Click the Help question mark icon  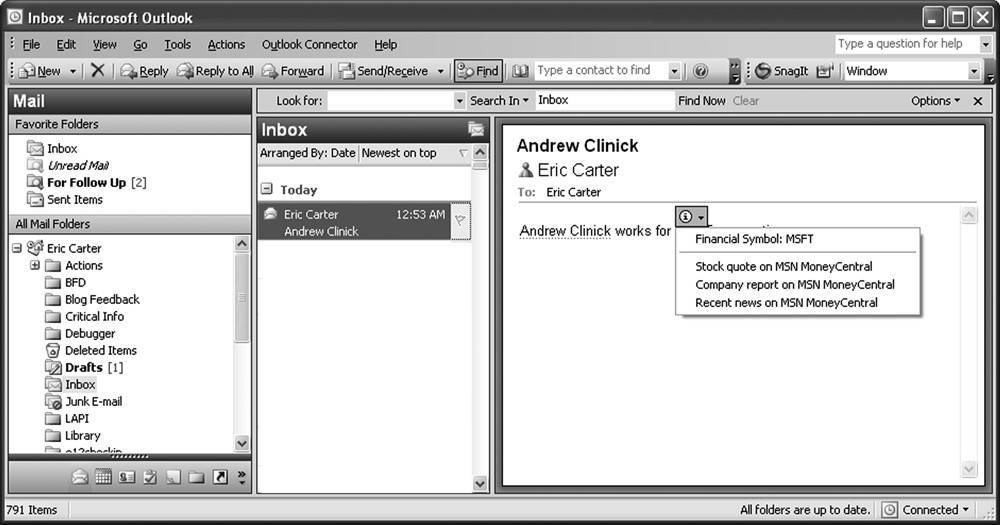700,71
